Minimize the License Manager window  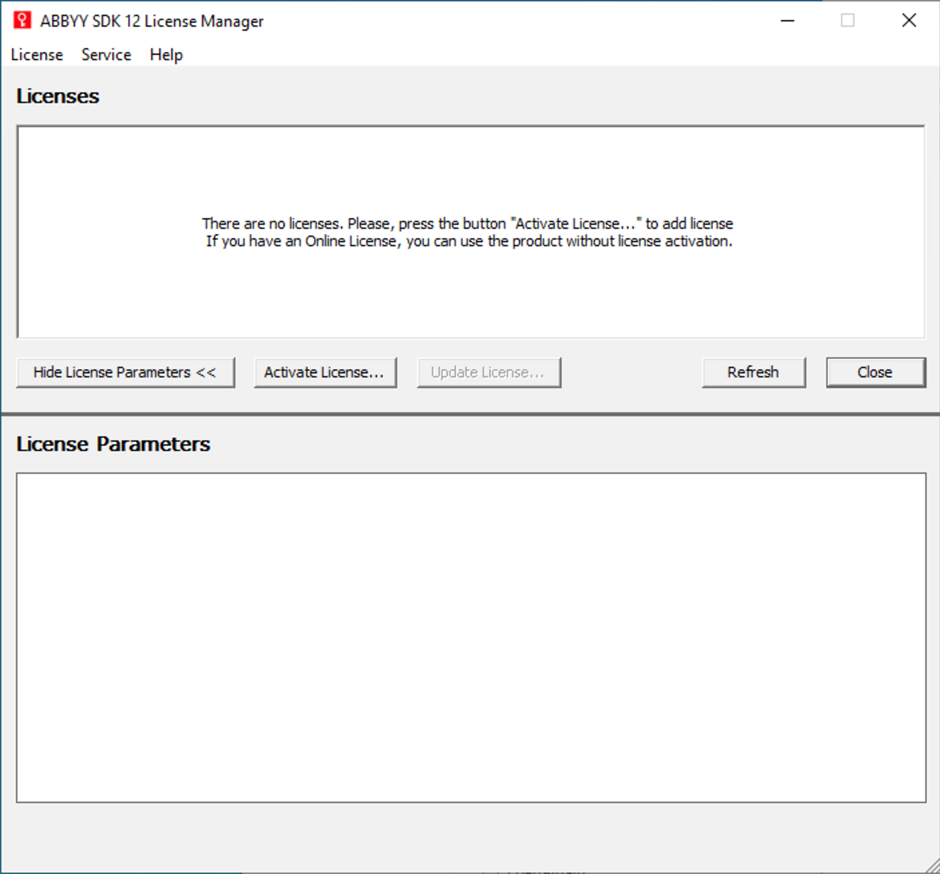point(787,20)
